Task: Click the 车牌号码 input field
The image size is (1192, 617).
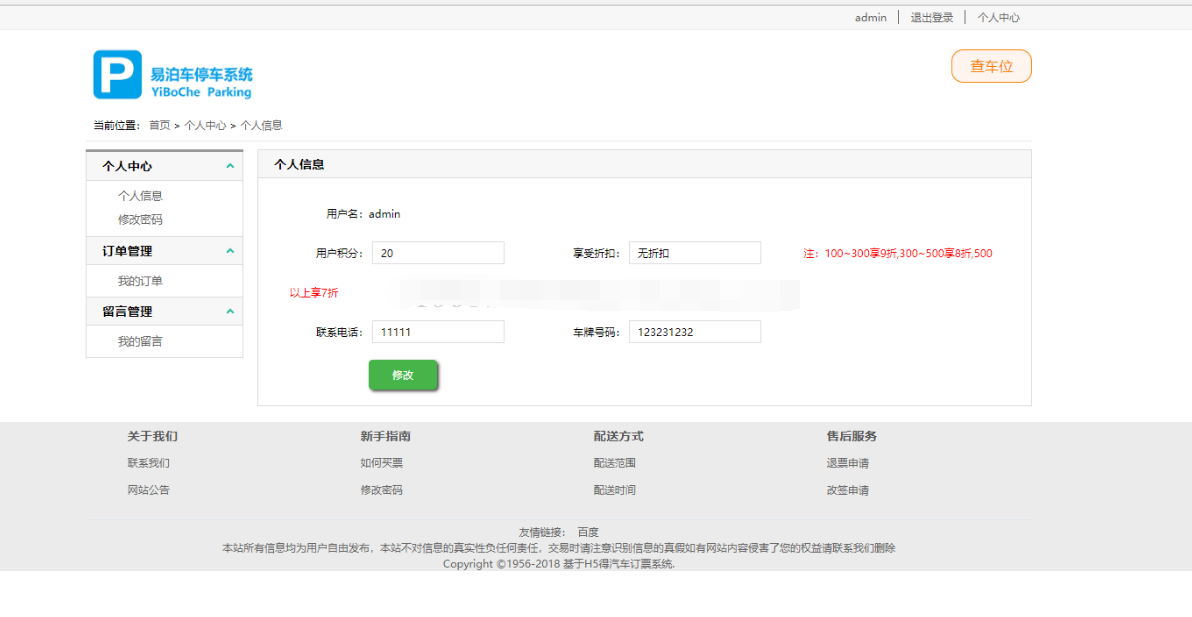Action: pos(695,332)
